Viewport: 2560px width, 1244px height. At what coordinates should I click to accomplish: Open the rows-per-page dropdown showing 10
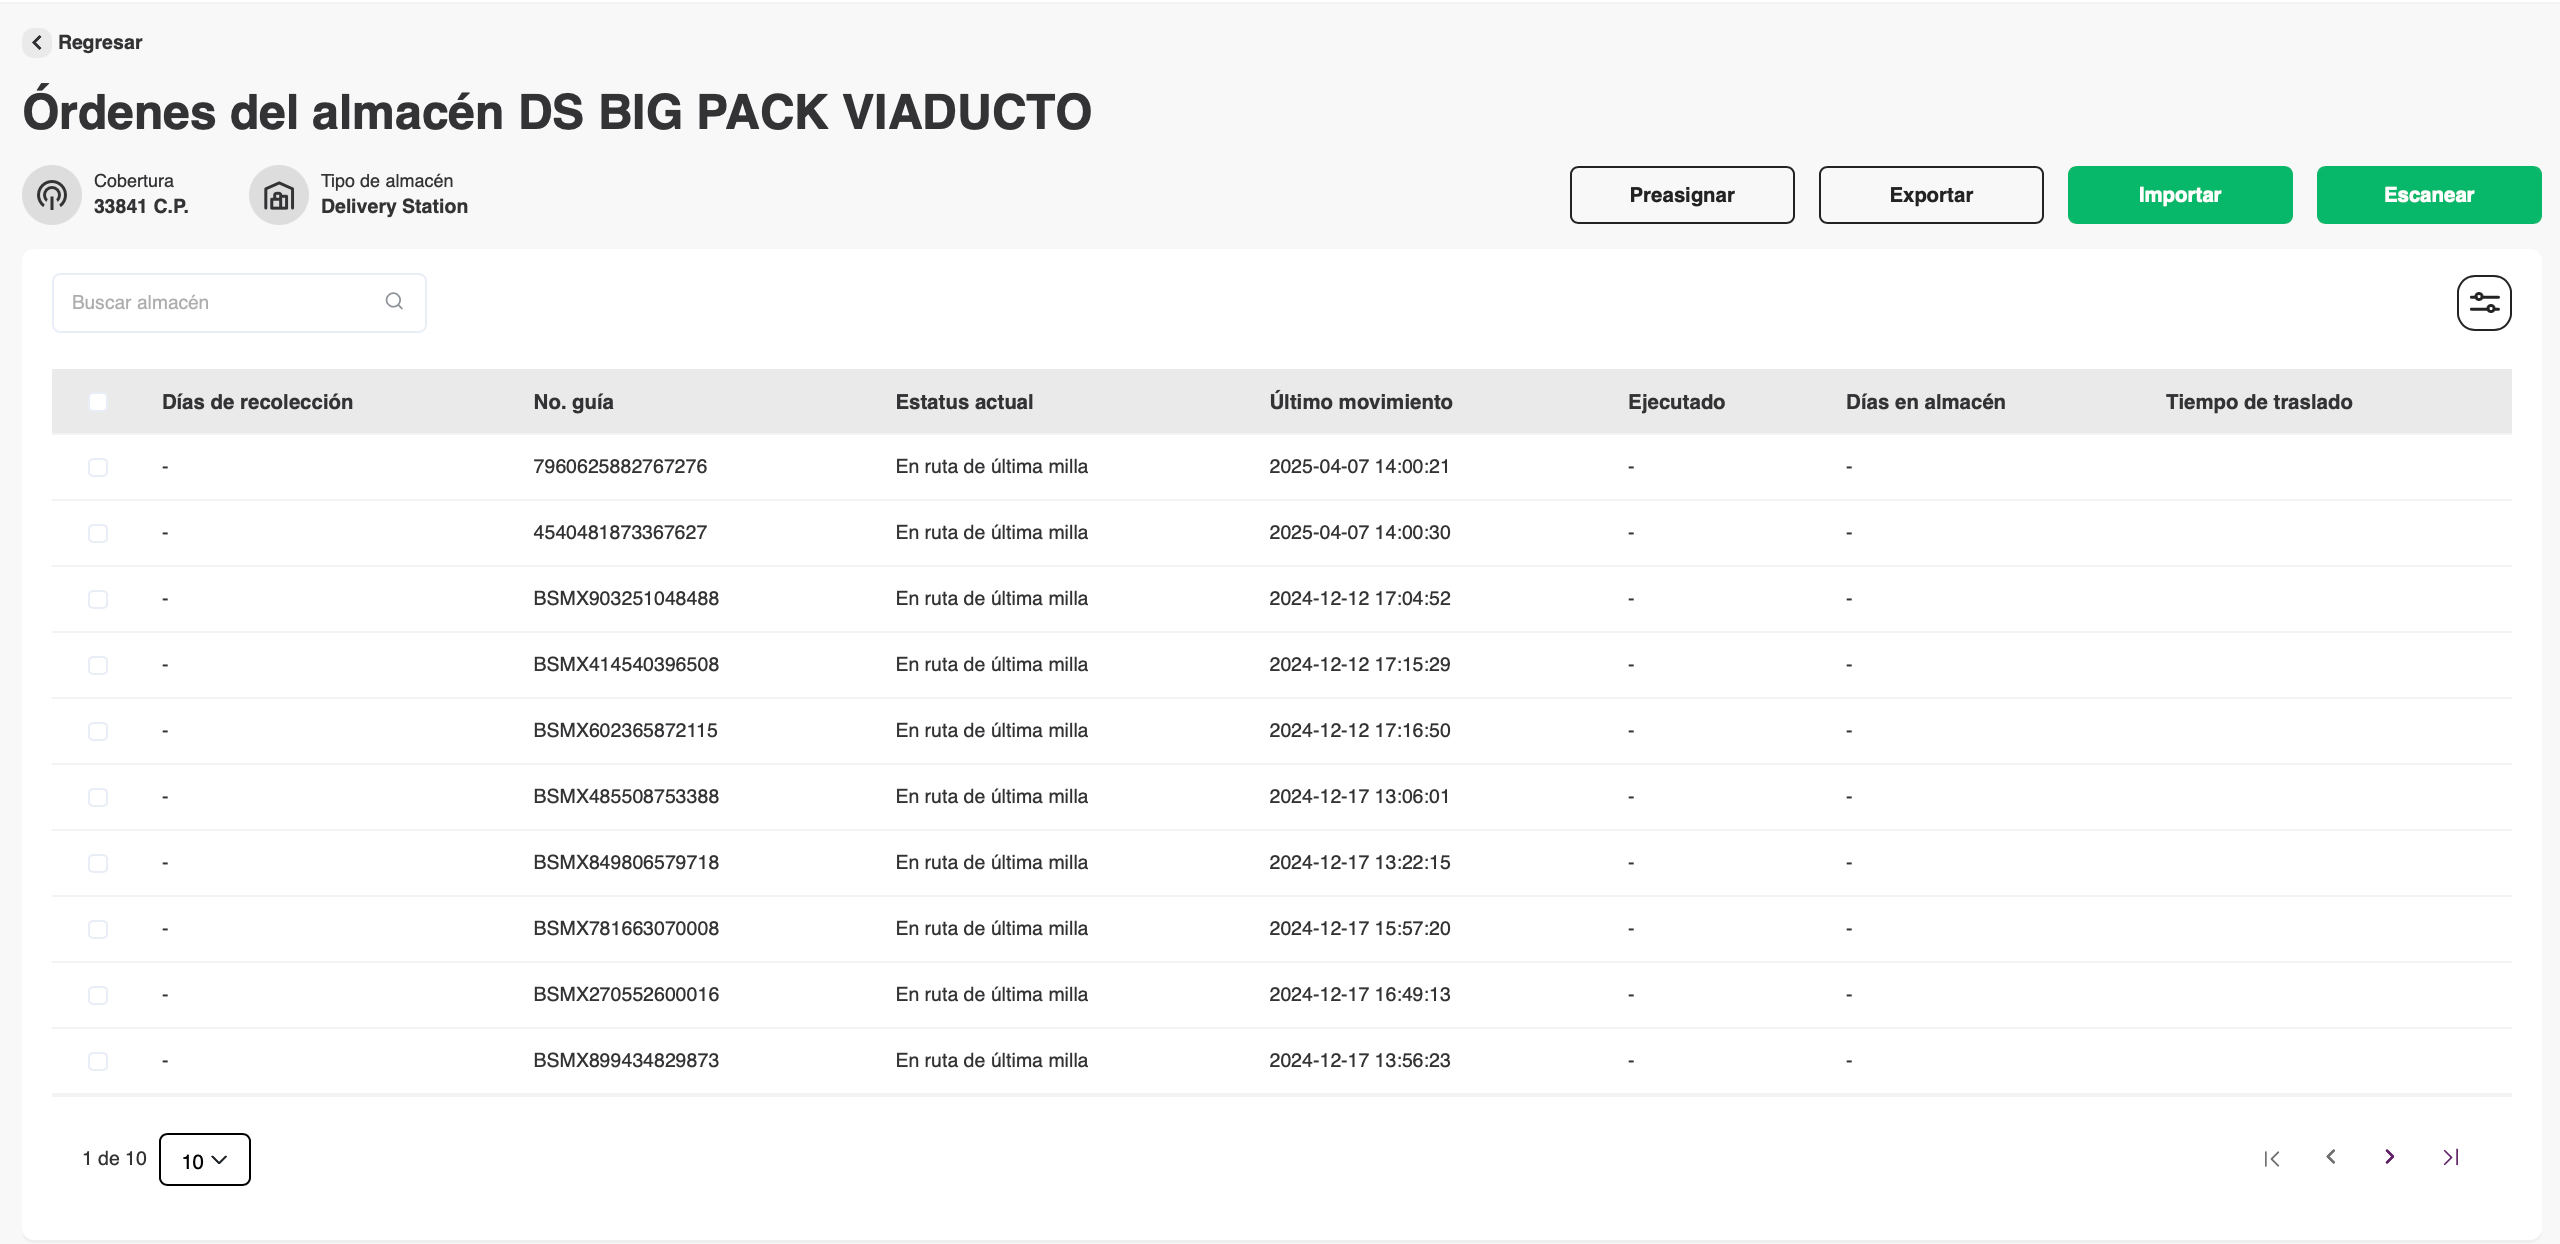205,1160
